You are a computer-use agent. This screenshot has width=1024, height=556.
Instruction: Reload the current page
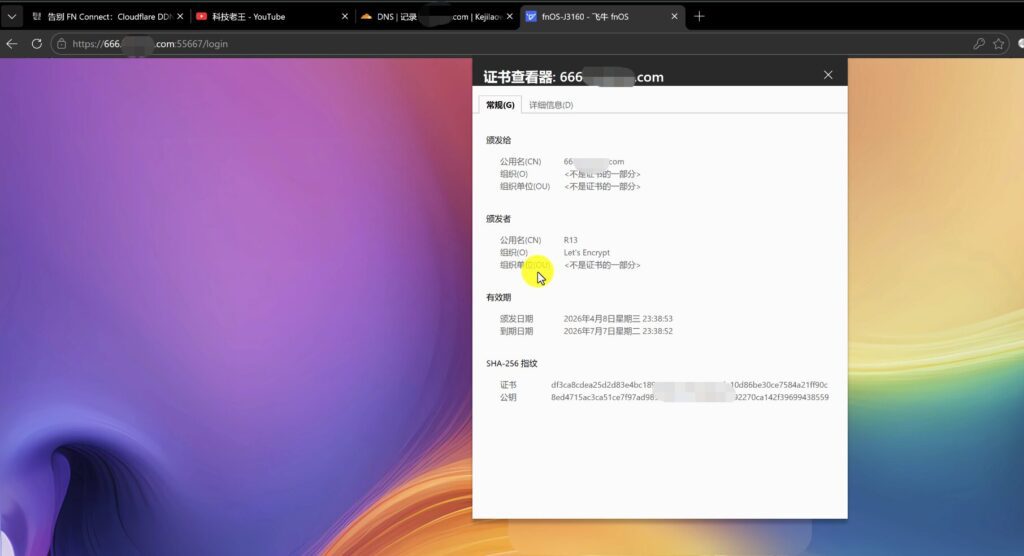(x=37, y=44)
